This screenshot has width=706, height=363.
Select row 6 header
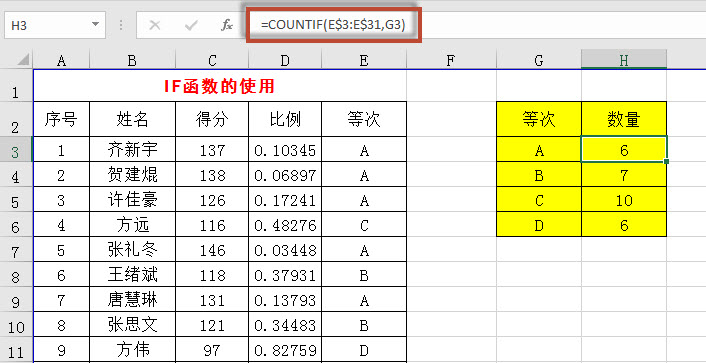[x=16, y=225]
